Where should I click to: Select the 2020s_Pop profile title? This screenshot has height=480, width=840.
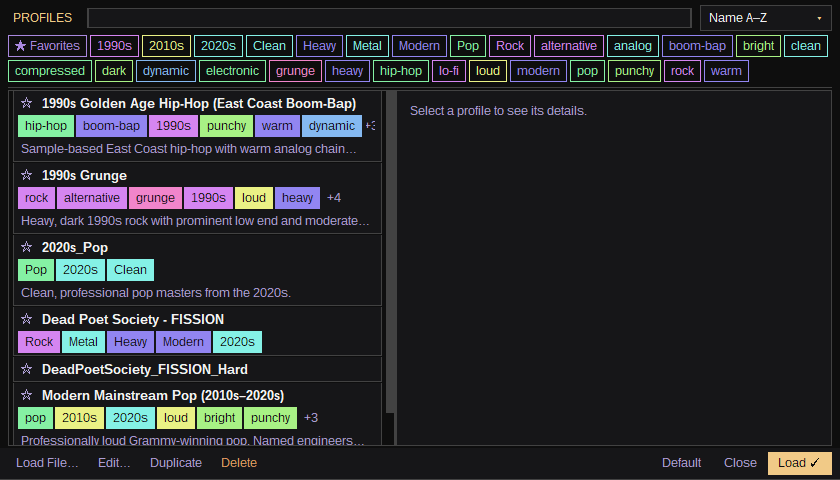pos(75,248)
